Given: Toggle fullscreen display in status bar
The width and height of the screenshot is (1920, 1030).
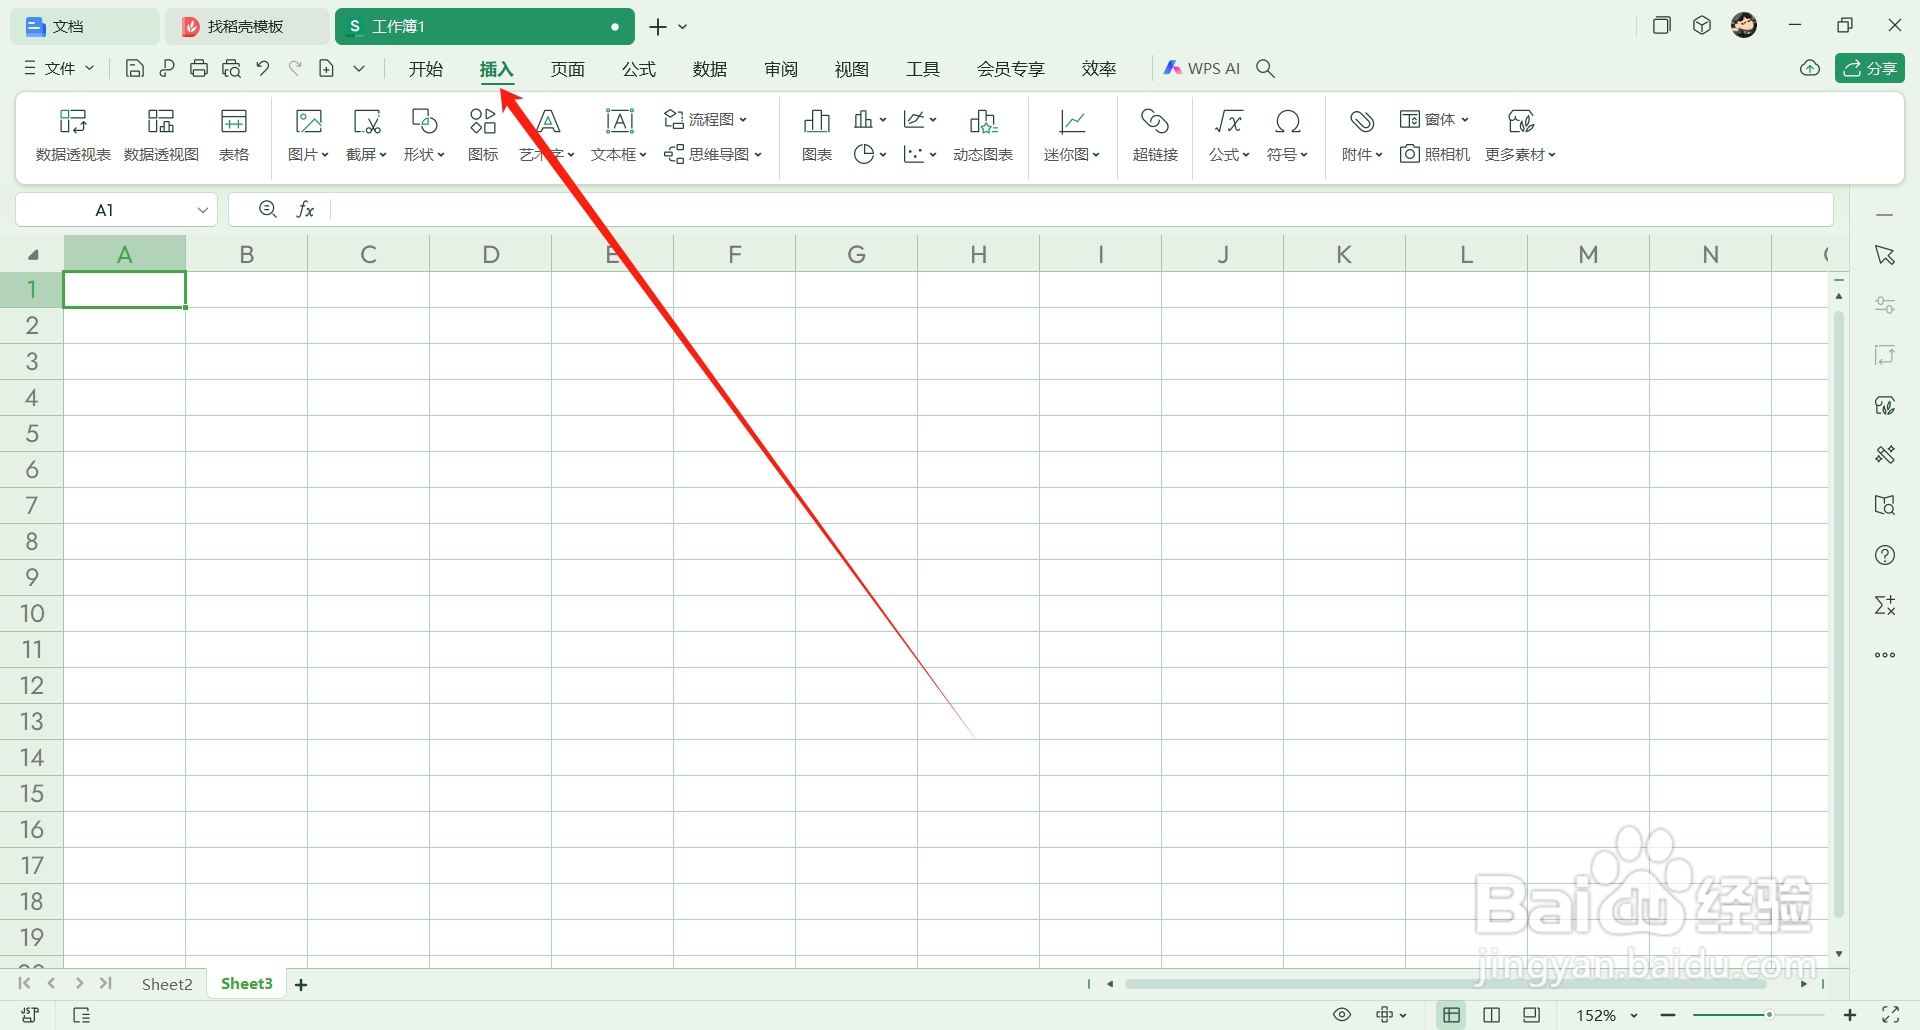Looking at the screenshot, I should tap(1890, 1015).
